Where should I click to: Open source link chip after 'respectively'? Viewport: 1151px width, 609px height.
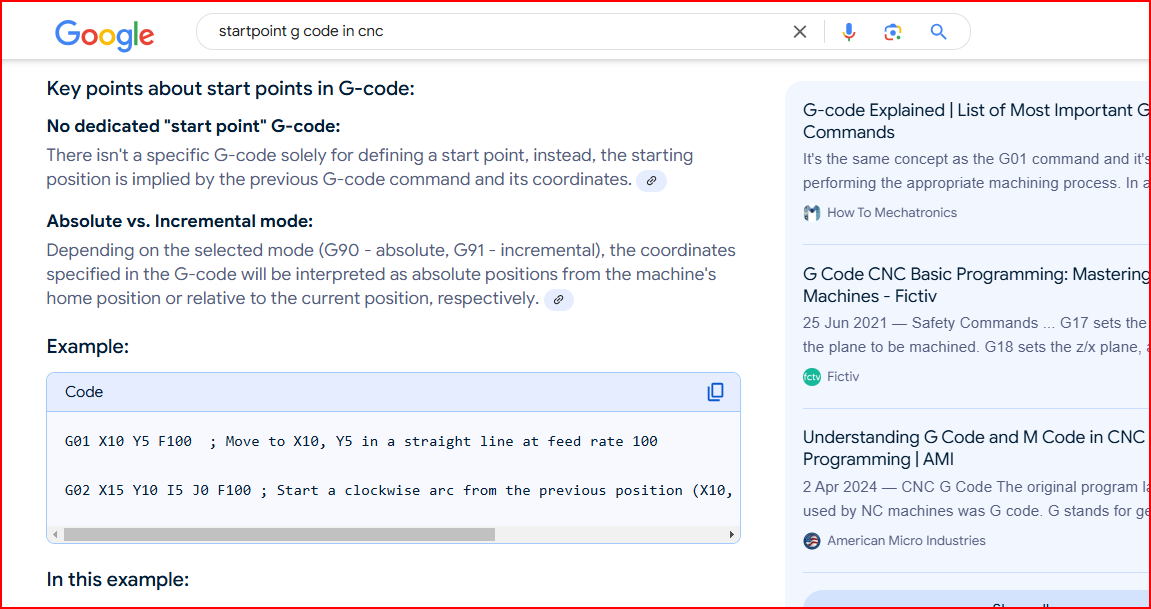[559, 299]
